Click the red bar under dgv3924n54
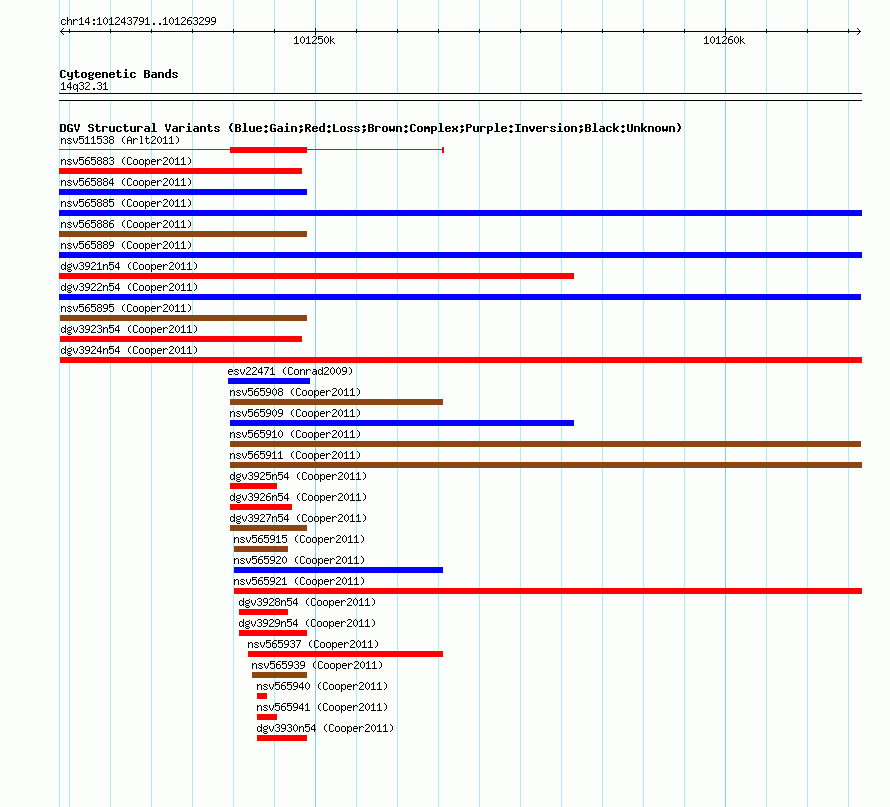 pyautogui.click(x=460, y=360)
